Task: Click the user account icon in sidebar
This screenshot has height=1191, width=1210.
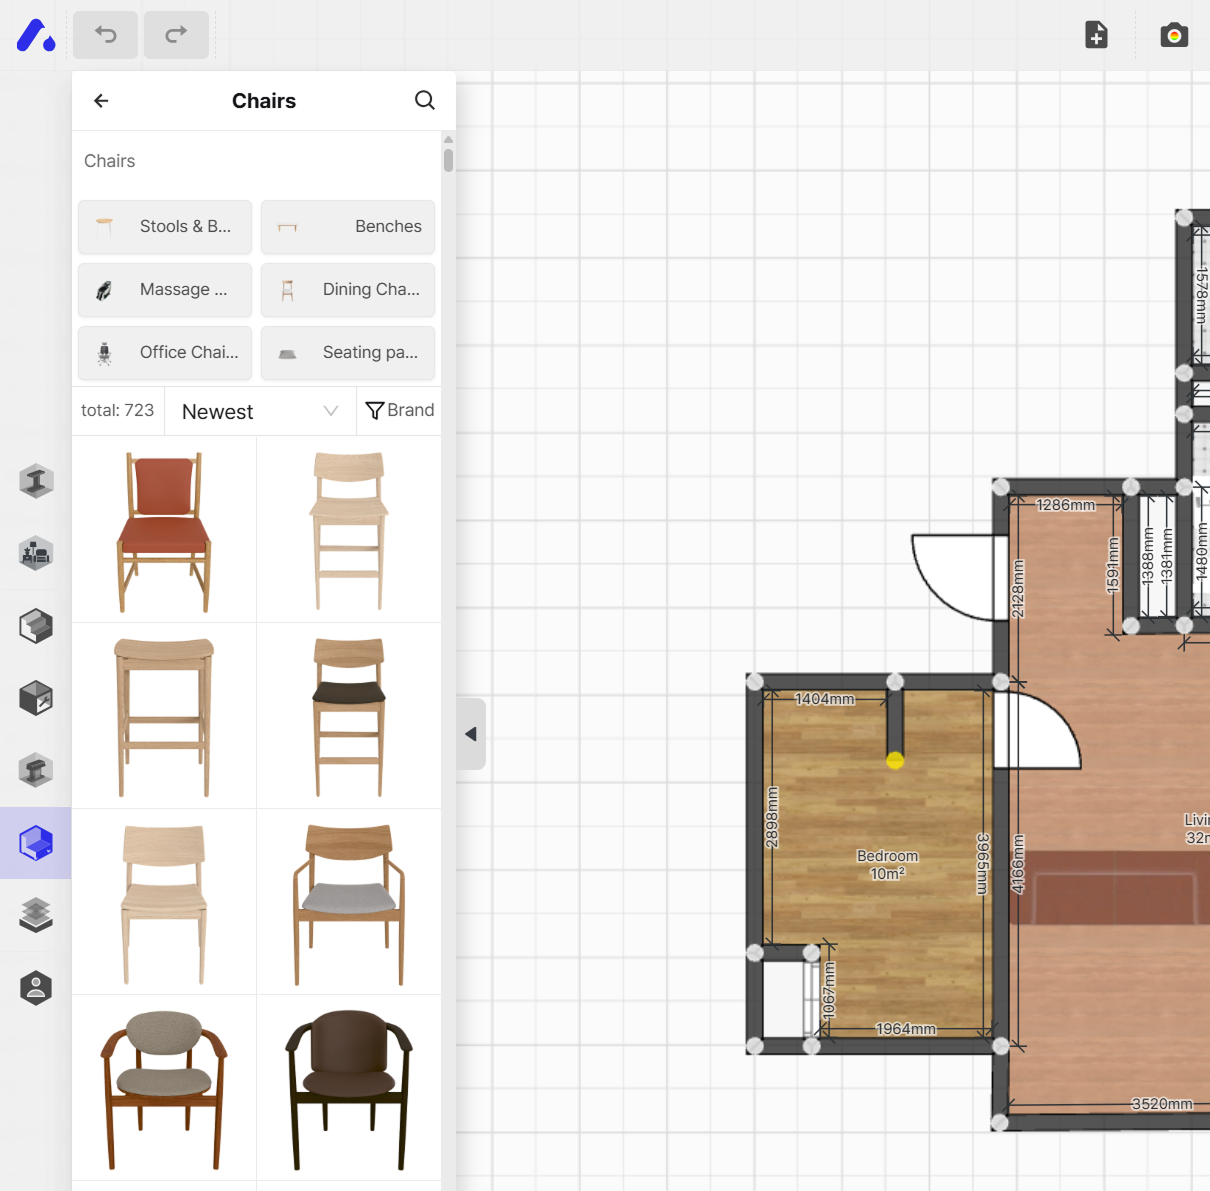Action: (x=35, y=987)
